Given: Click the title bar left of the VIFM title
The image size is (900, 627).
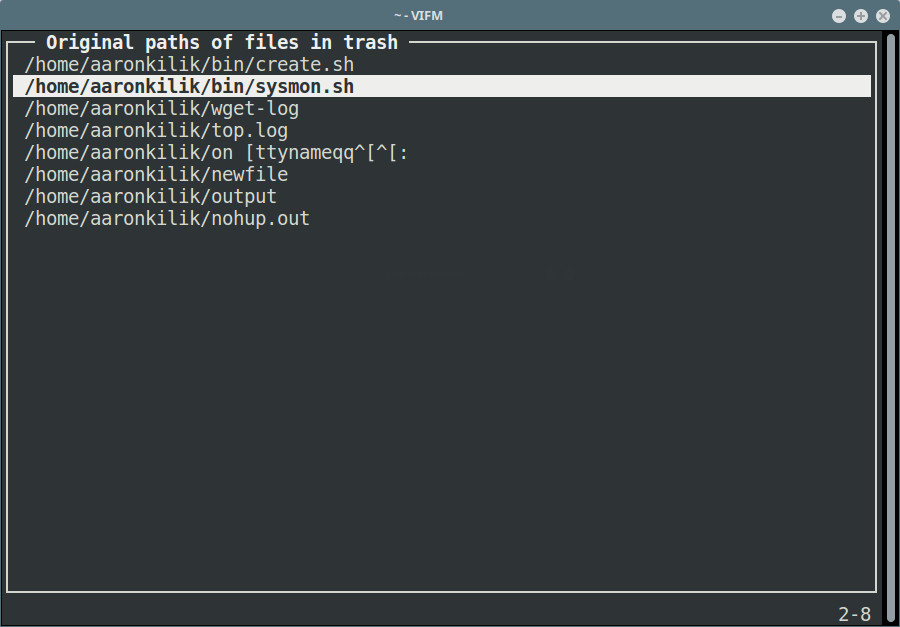Looking at the screenshot, I should click(197, 16).
